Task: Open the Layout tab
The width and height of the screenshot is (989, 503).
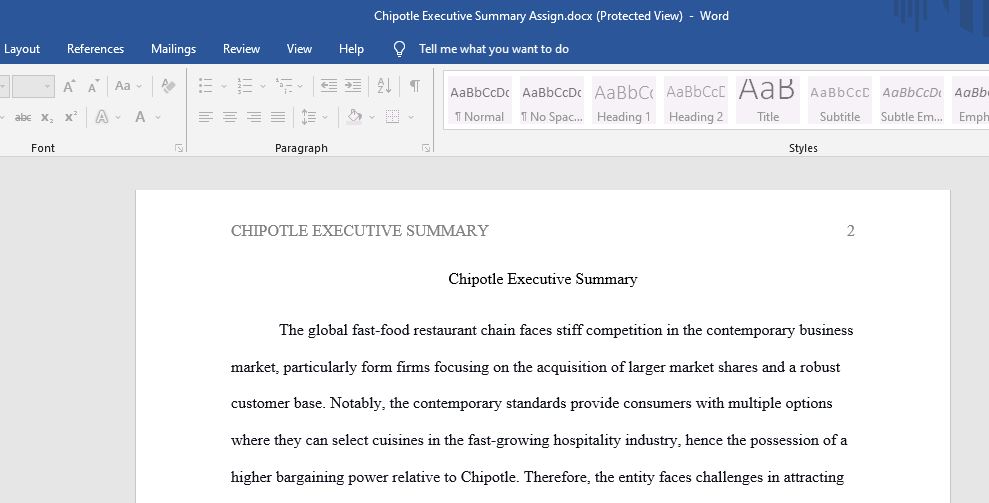Action: (x=22, y=49)
